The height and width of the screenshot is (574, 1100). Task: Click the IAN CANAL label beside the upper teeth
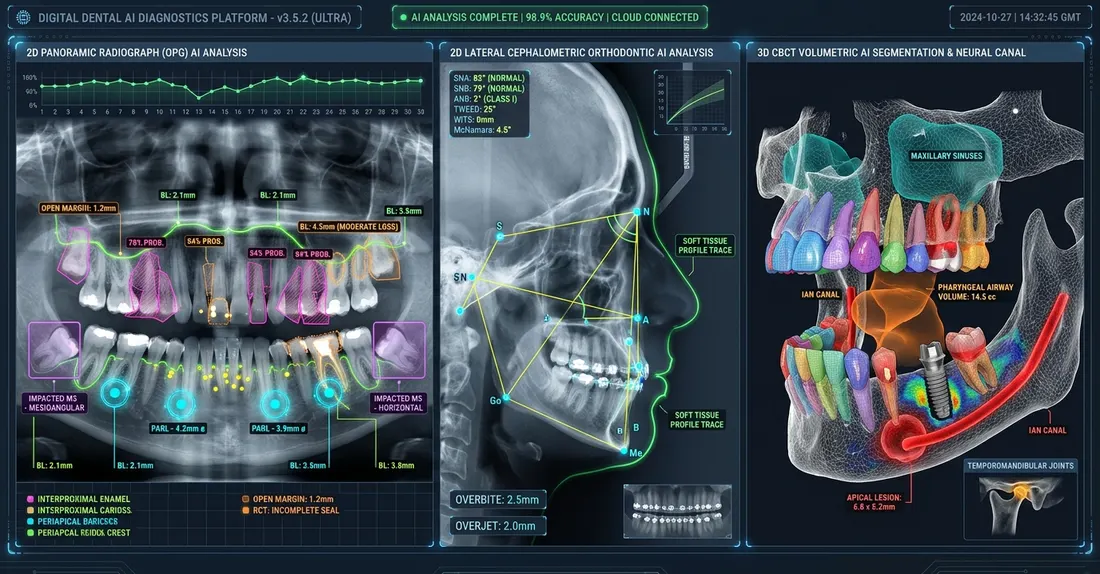pos(820,295)
